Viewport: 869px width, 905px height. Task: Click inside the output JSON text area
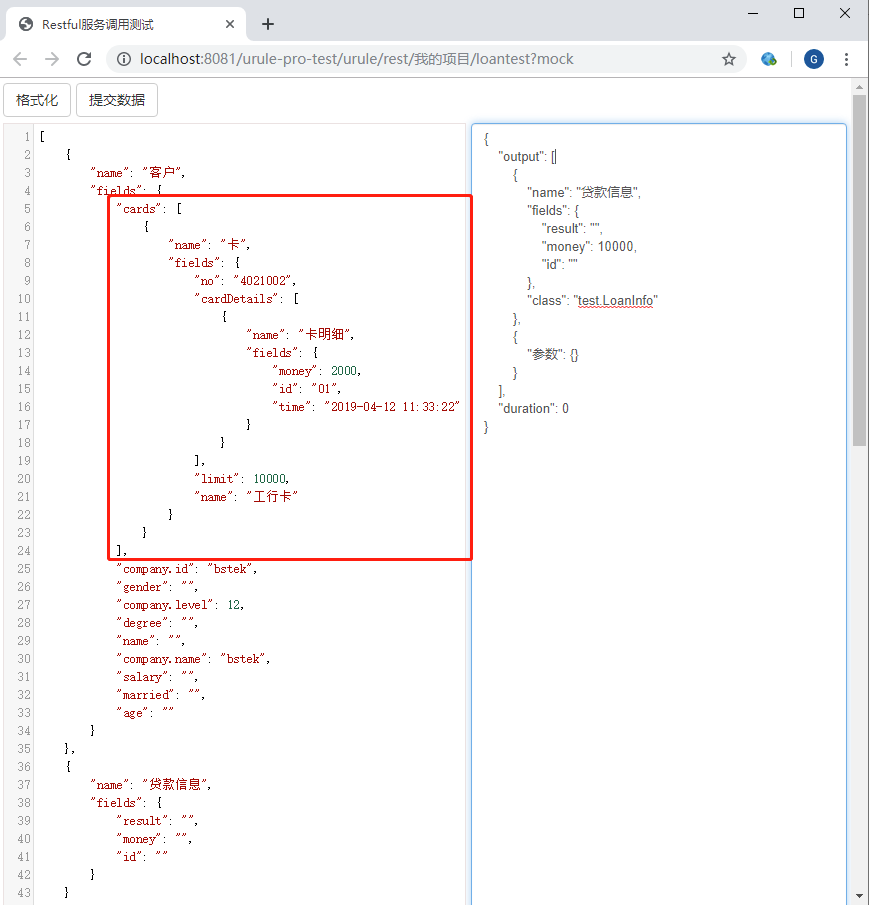659,514
